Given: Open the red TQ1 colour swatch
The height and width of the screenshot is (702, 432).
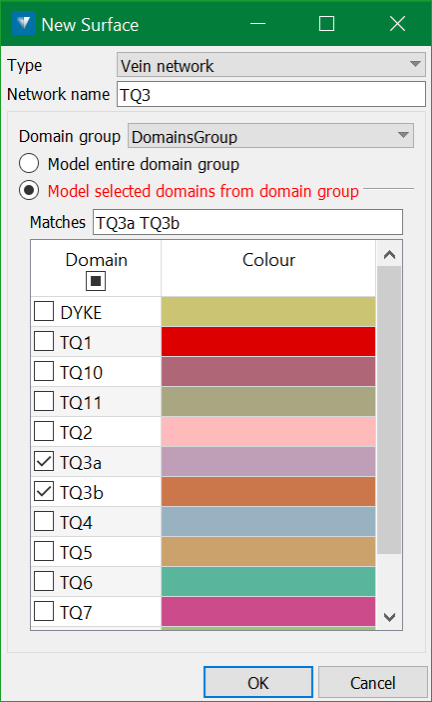Looking at the screenshot, I should 268,341.
